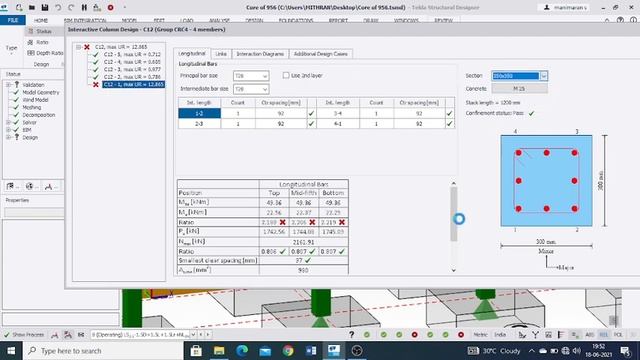Click the globe icon under the Status panel
The image size is (640, 360).
pos(29,187)
